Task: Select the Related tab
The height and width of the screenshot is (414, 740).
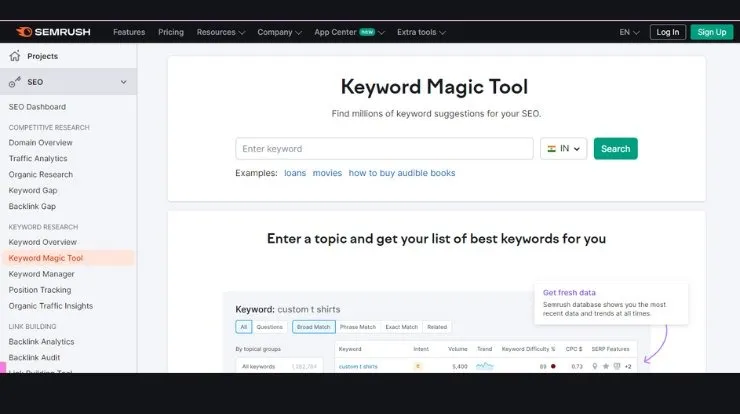Action: (x=437, y=327)
